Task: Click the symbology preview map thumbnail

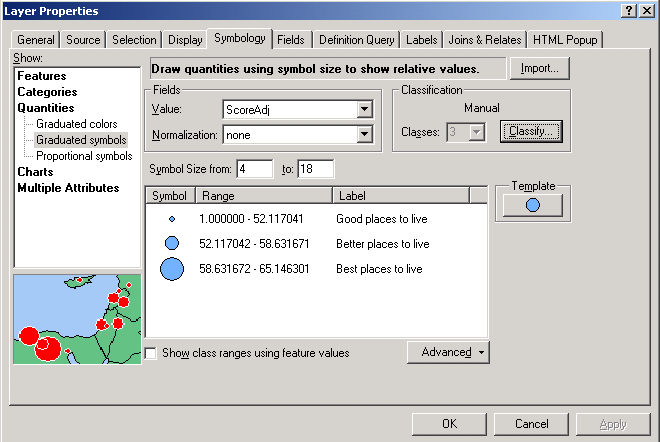Action: click(77, 318)
